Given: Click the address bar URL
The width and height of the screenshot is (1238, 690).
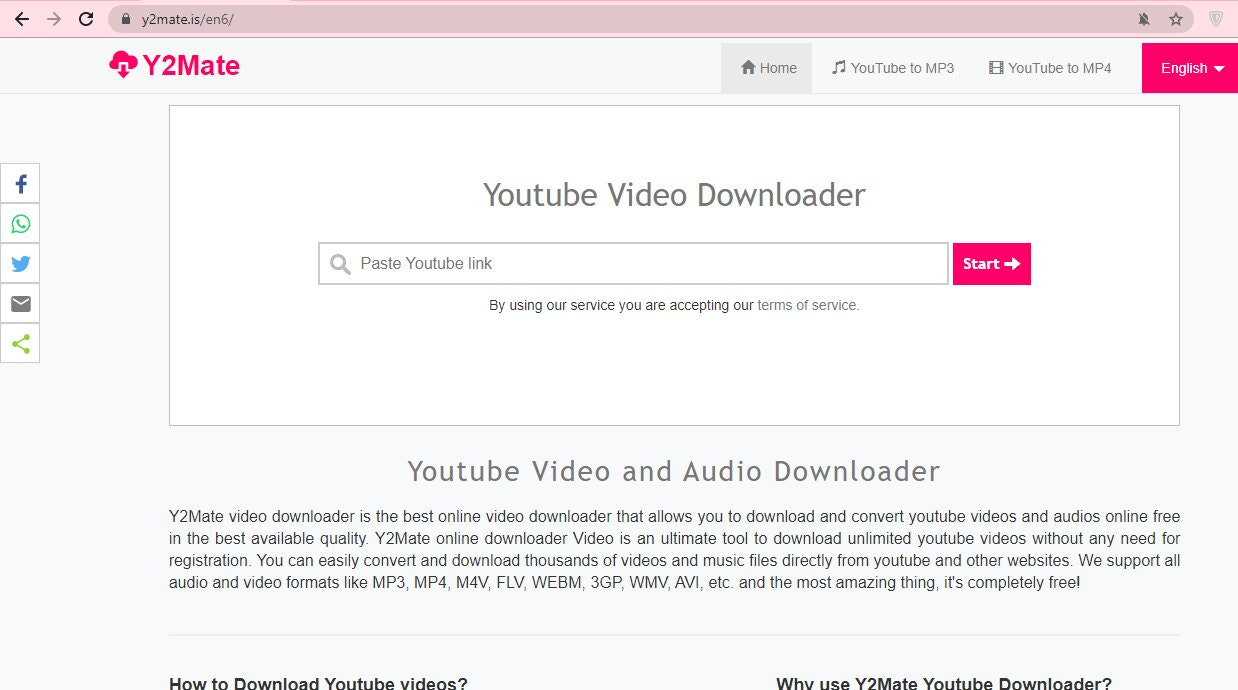Looking at the screenshot, I should coord(188,19).
